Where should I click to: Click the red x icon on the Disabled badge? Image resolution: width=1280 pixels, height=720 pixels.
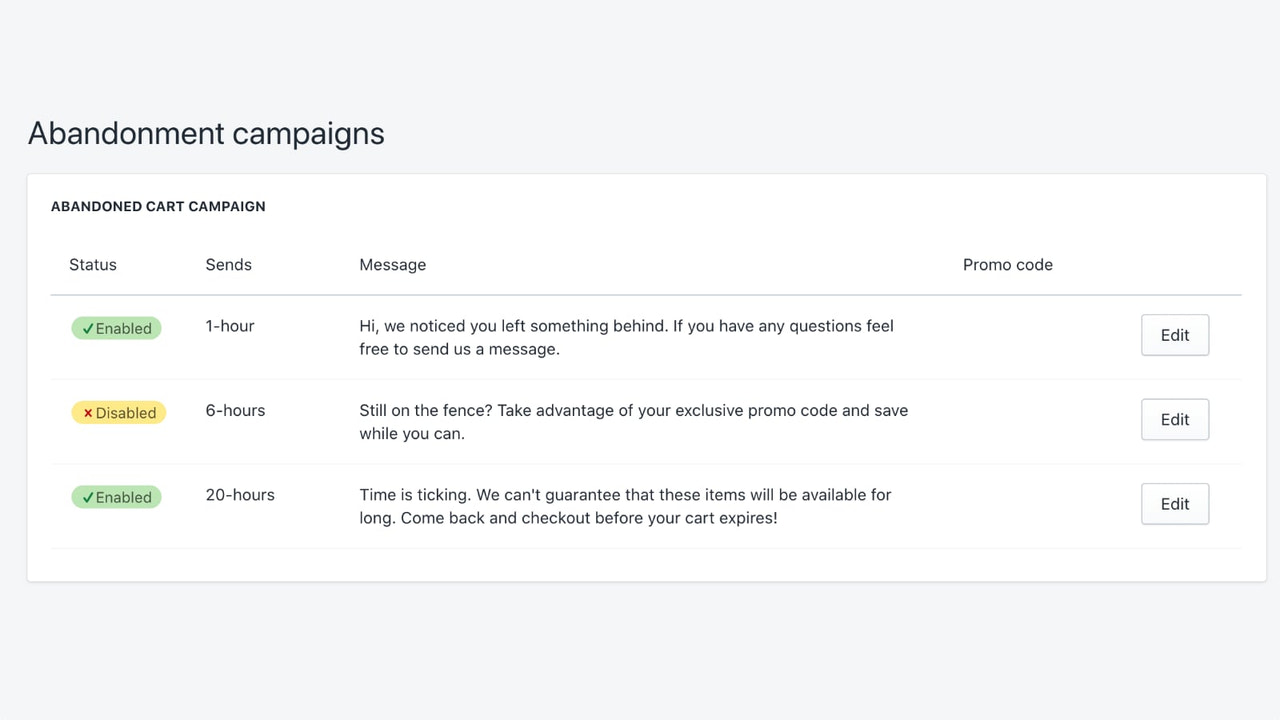point(89,412)
